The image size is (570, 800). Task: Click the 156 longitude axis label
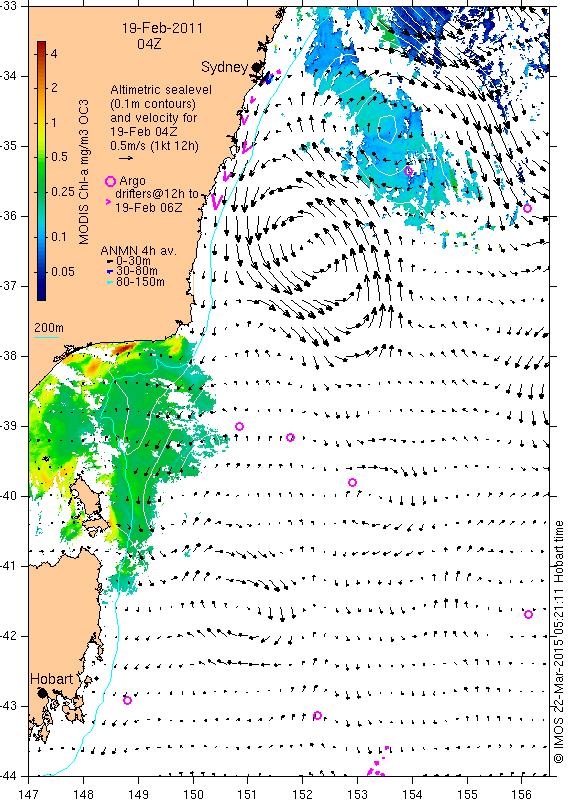tap(522, 794)
